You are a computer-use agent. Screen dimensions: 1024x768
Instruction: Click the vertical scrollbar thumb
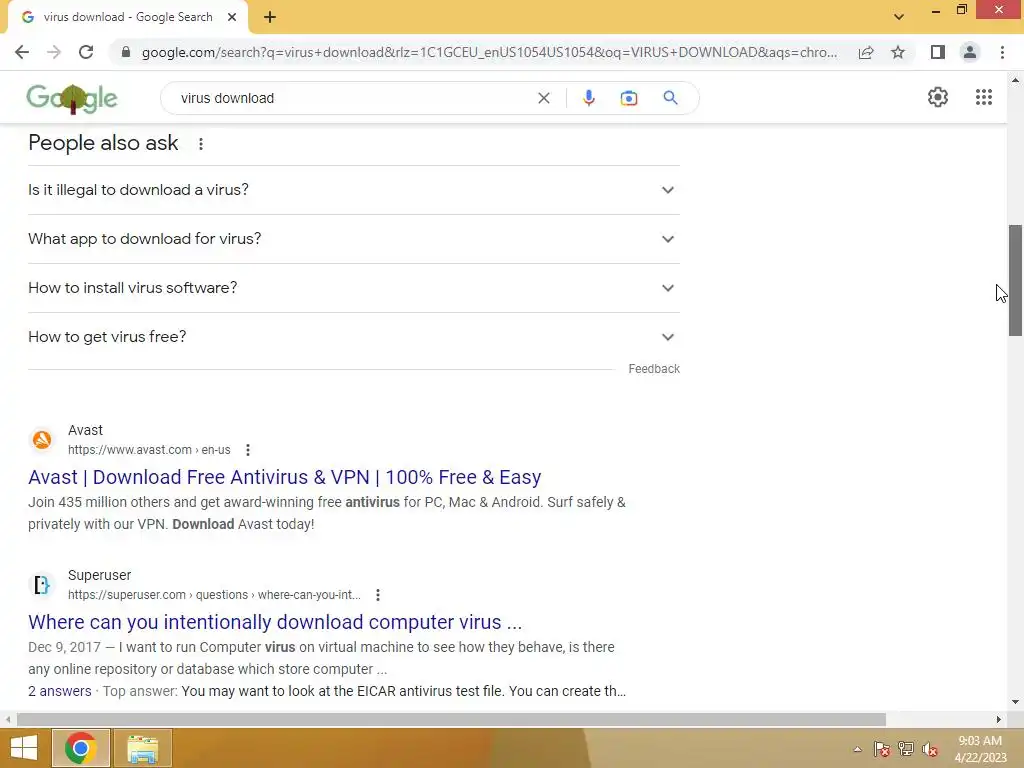1015,280
